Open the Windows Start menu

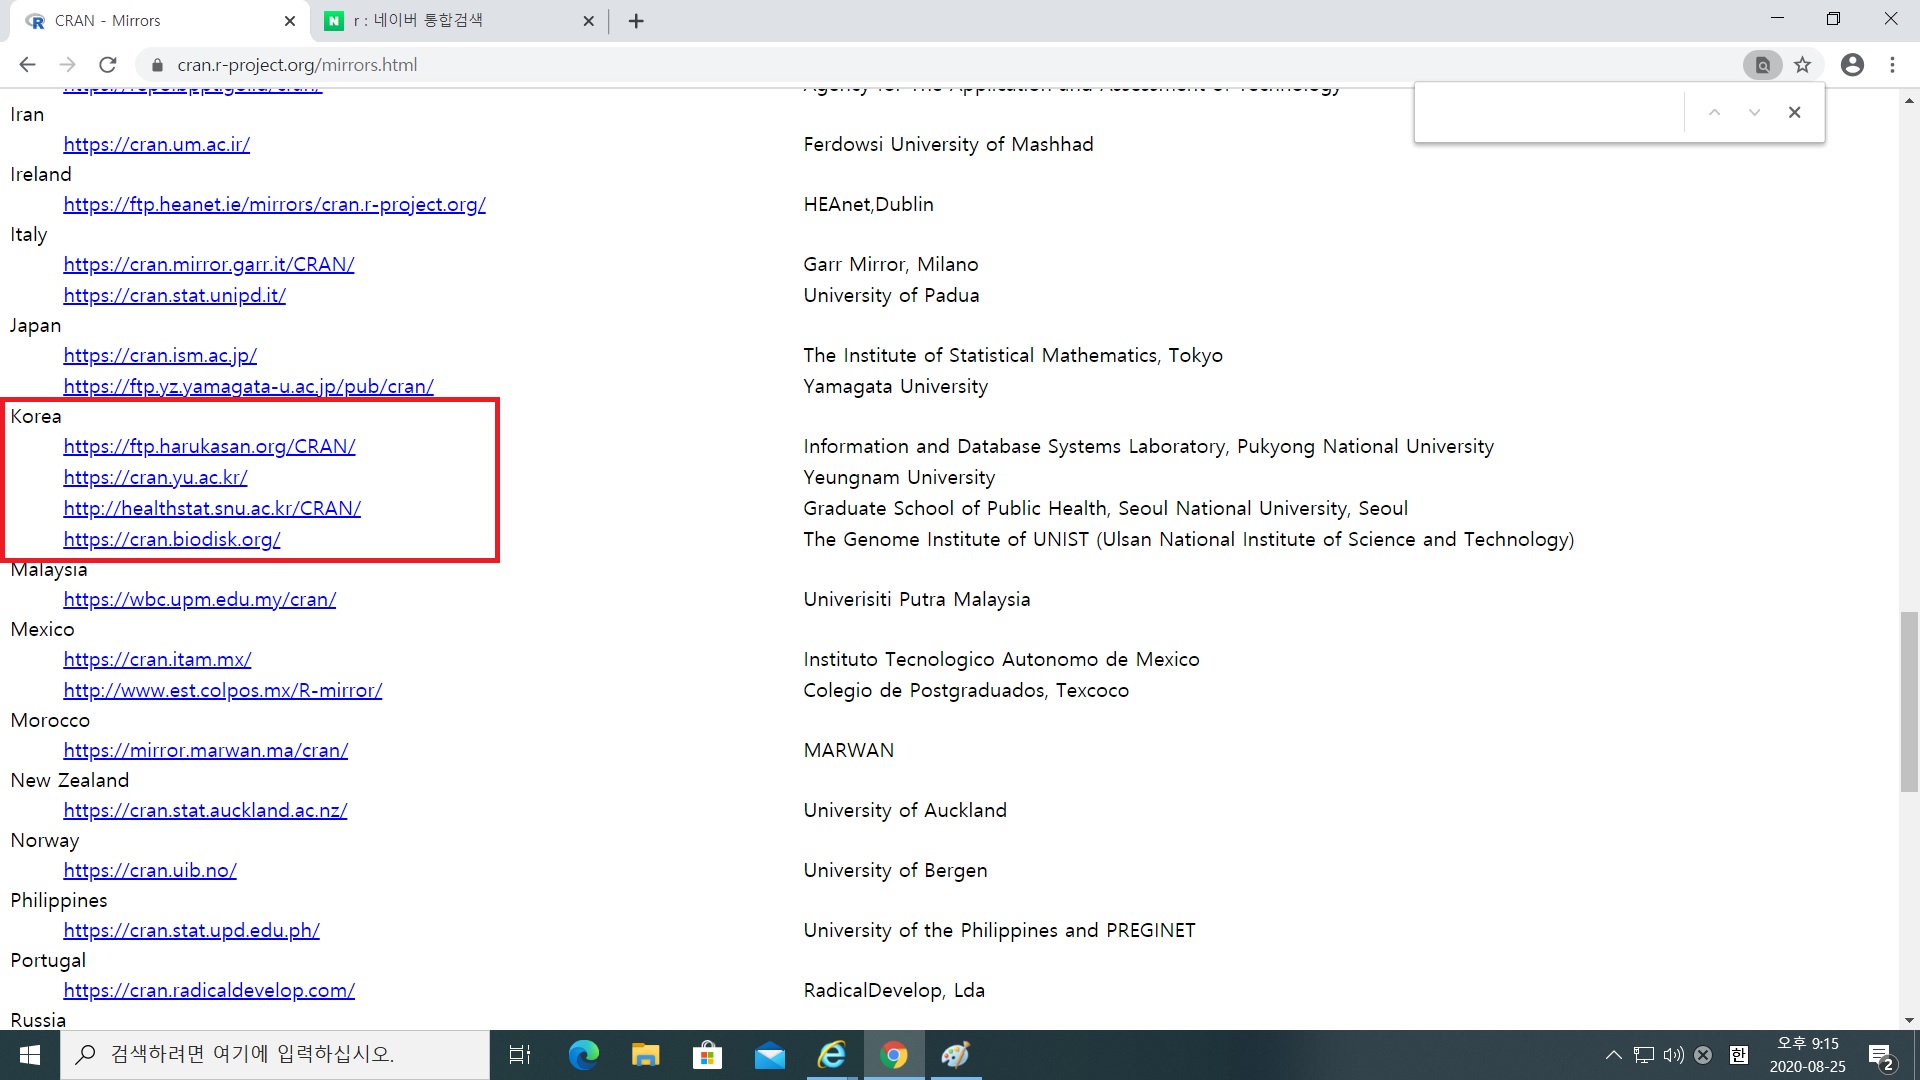pos(30,1055)
